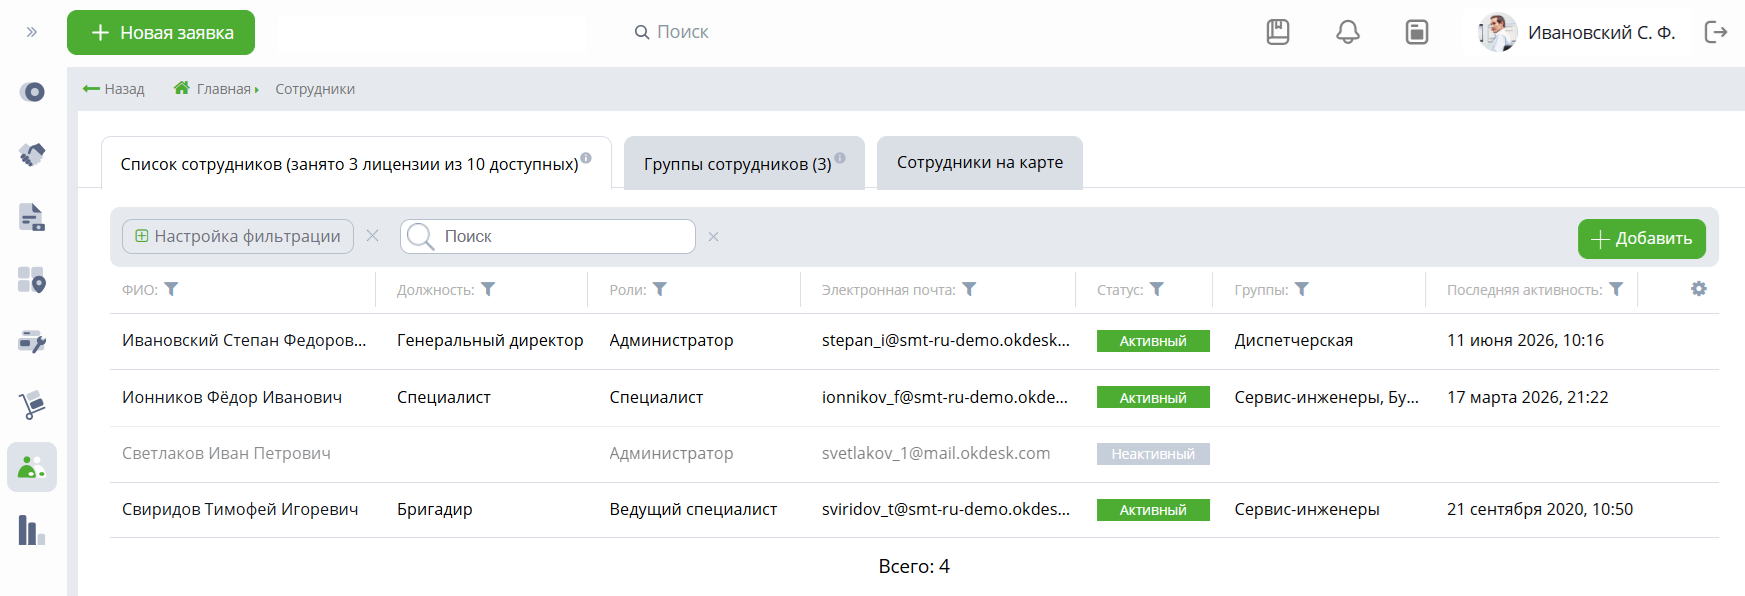Open profile menu Ивановский С. Ф.
1745x596 pixels.
coord(1601,33)
